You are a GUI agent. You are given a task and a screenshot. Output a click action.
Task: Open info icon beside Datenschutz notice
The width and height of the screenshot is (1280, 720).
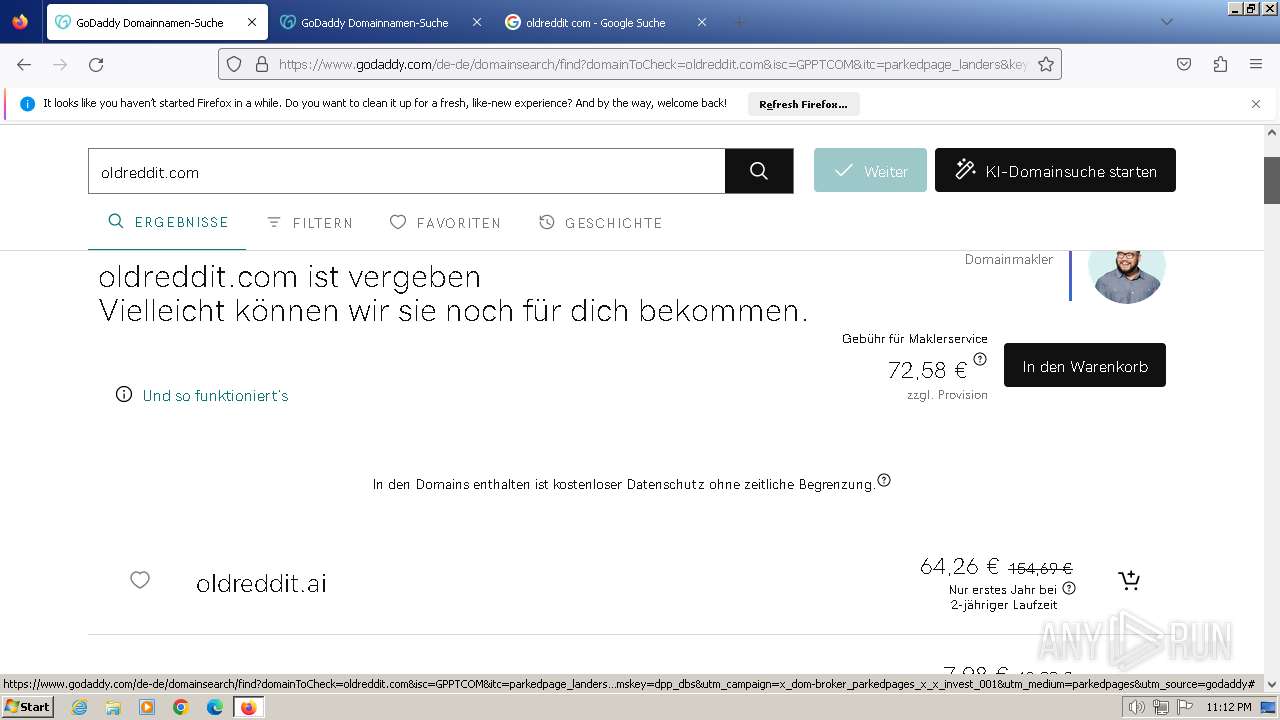(x=884, y=481)
